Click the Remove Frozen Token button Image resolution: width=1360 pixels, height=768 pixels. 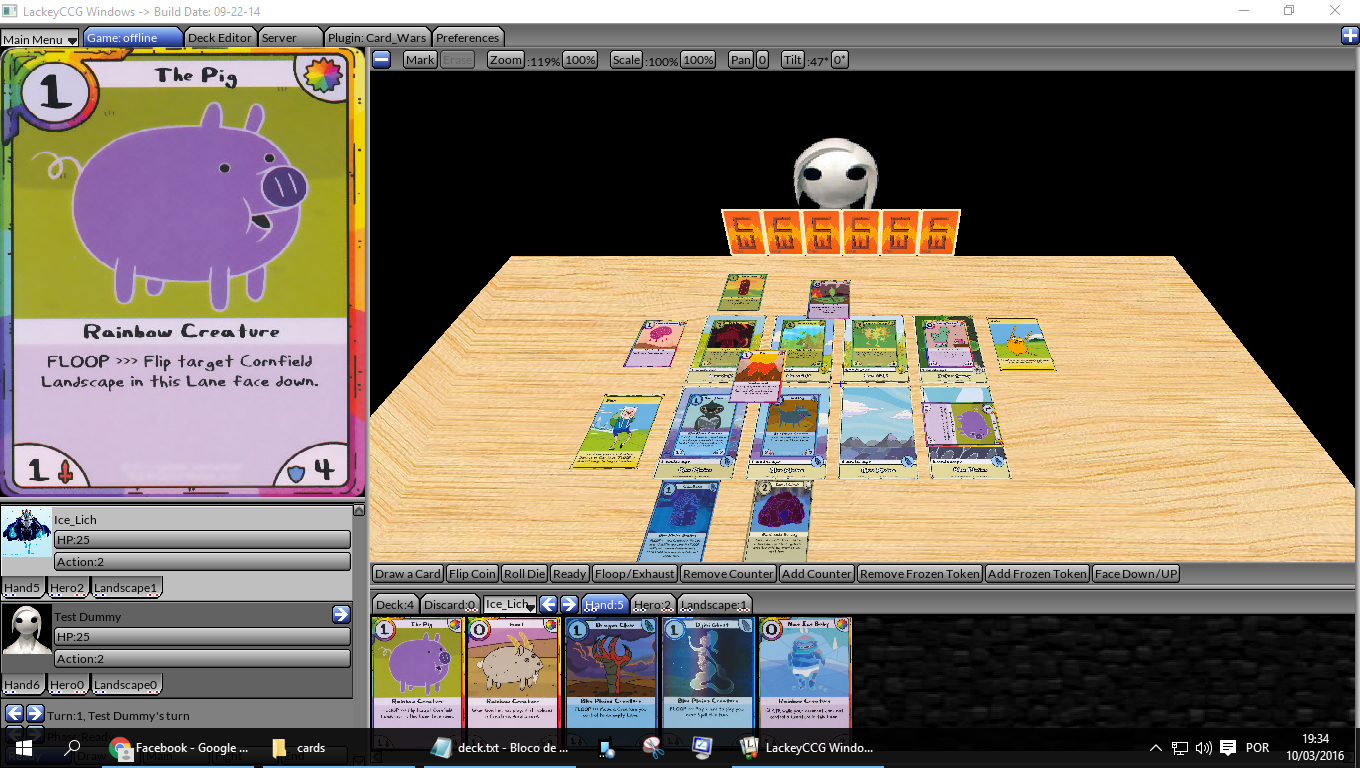point(920,573)
